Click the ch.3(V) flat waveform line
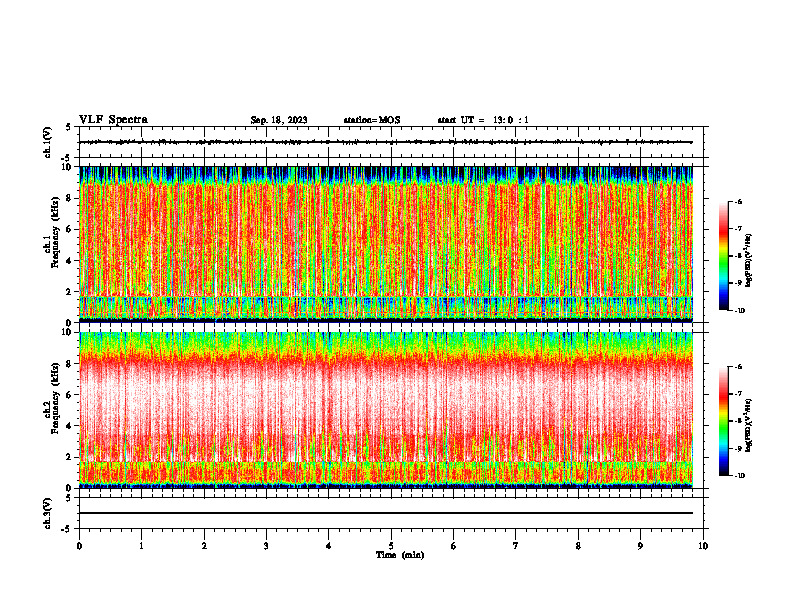This screenshot has height=612, width=792. point(385,513)
